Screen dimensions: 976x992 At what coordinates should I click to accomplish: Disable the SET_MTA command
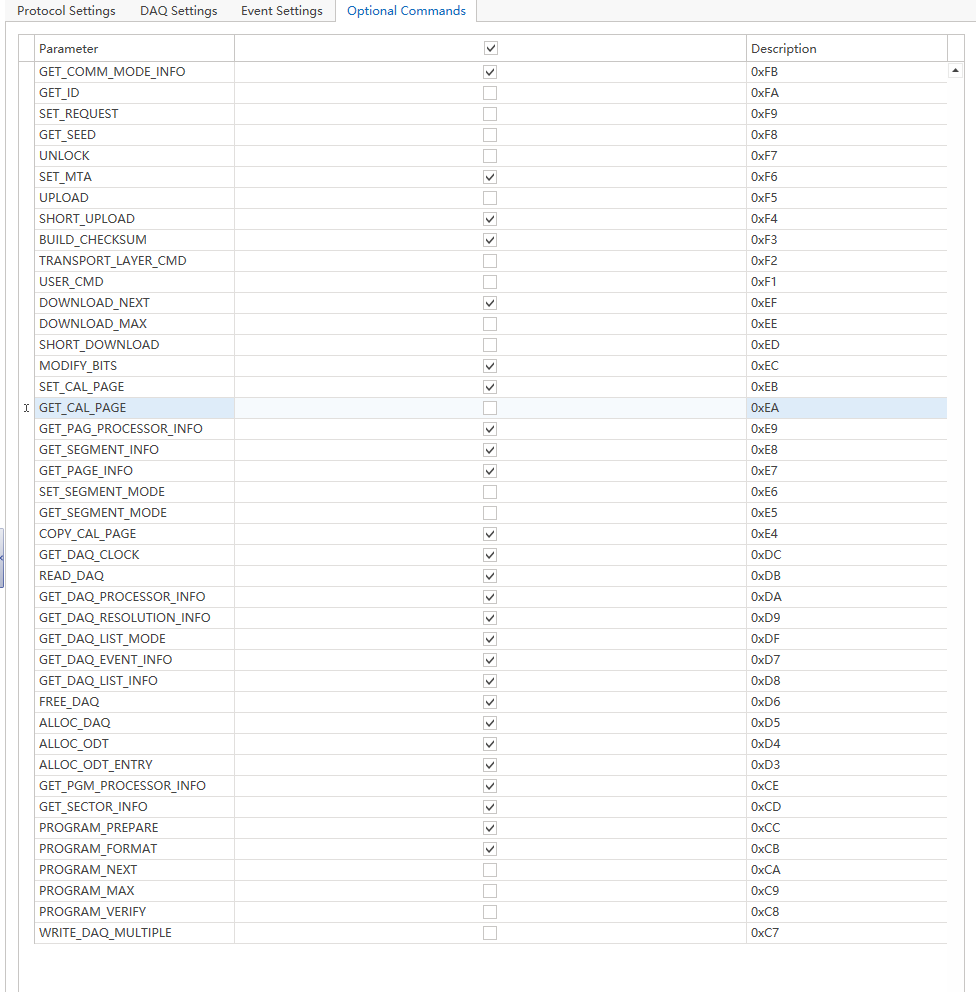(490, 176)
